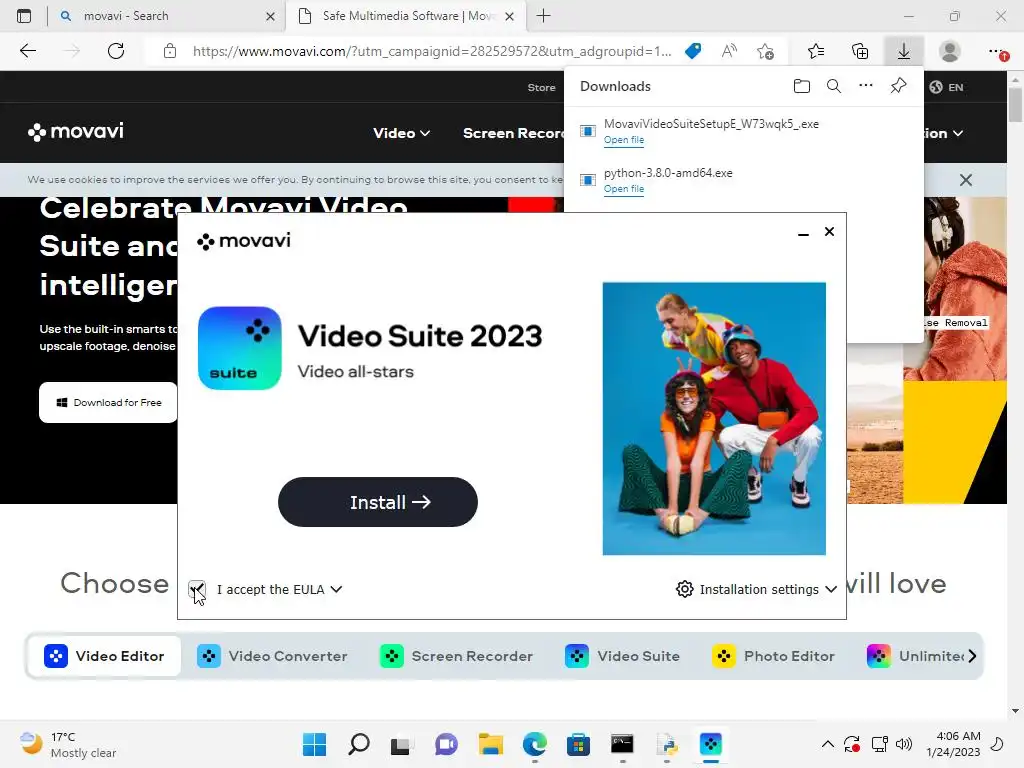
Task: Open Edge settings and more menu
Action: pyautogui.click(x=997, y=51)
